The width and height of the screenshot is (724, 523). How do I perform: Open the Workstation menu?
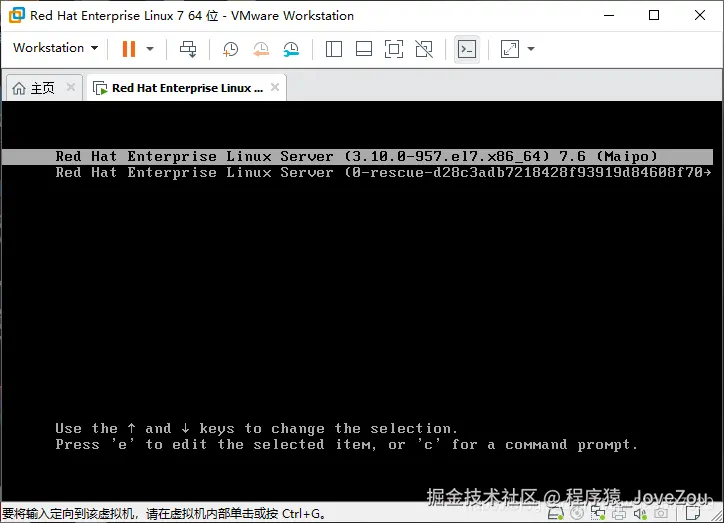pyautogui.click(x=55, y=48)
